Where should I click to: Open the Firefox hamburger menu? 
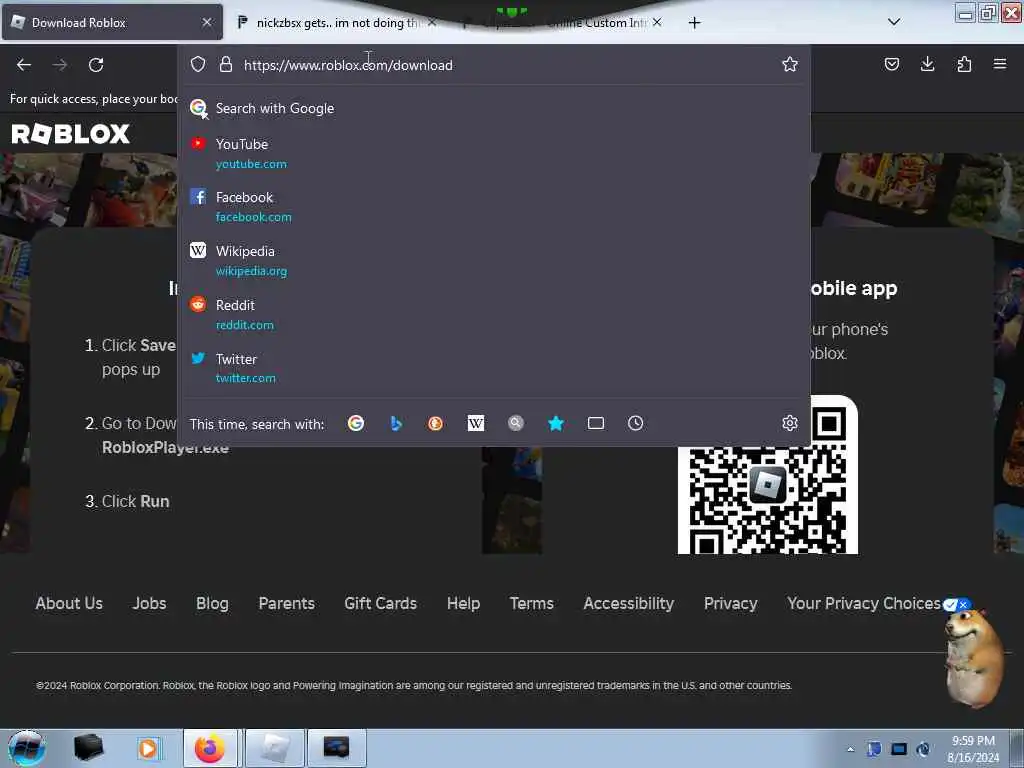tap(1000, 64)
